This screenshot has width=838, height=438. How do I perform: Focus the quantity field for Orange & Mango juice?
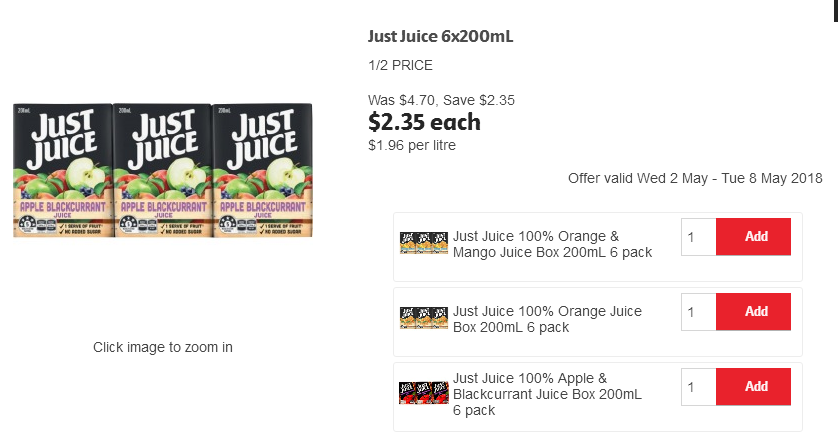699,237
